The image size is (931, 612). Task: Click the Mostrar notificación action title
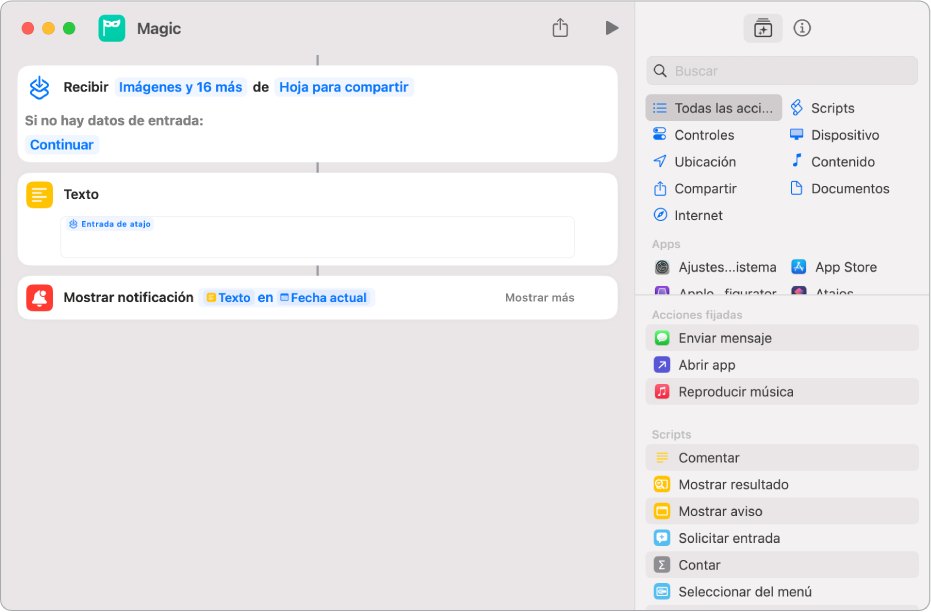pos(128,297)
